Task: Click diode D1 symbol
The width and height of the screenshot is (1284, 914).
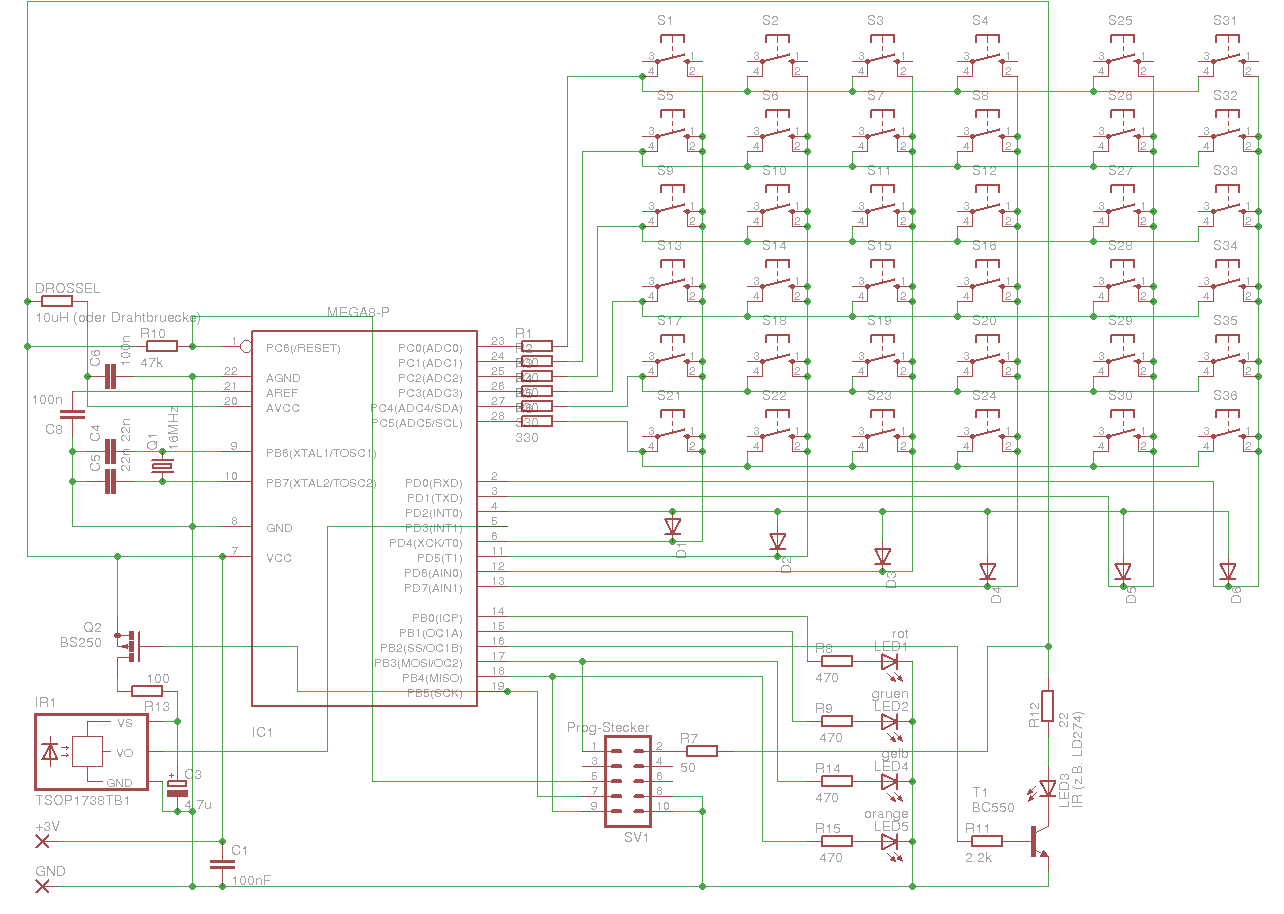Action: click(672, 526)
